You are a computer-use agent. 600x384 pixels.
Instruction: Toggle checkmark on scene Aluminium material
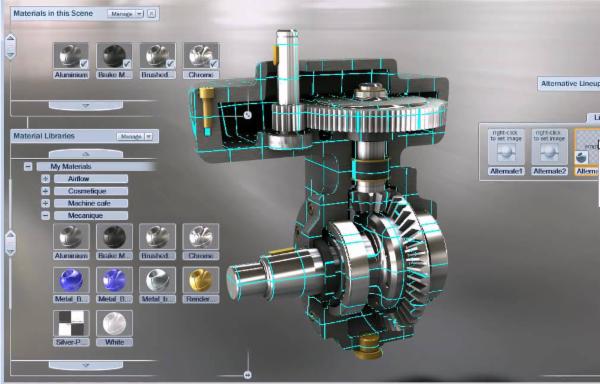click(x=83, y=63)
